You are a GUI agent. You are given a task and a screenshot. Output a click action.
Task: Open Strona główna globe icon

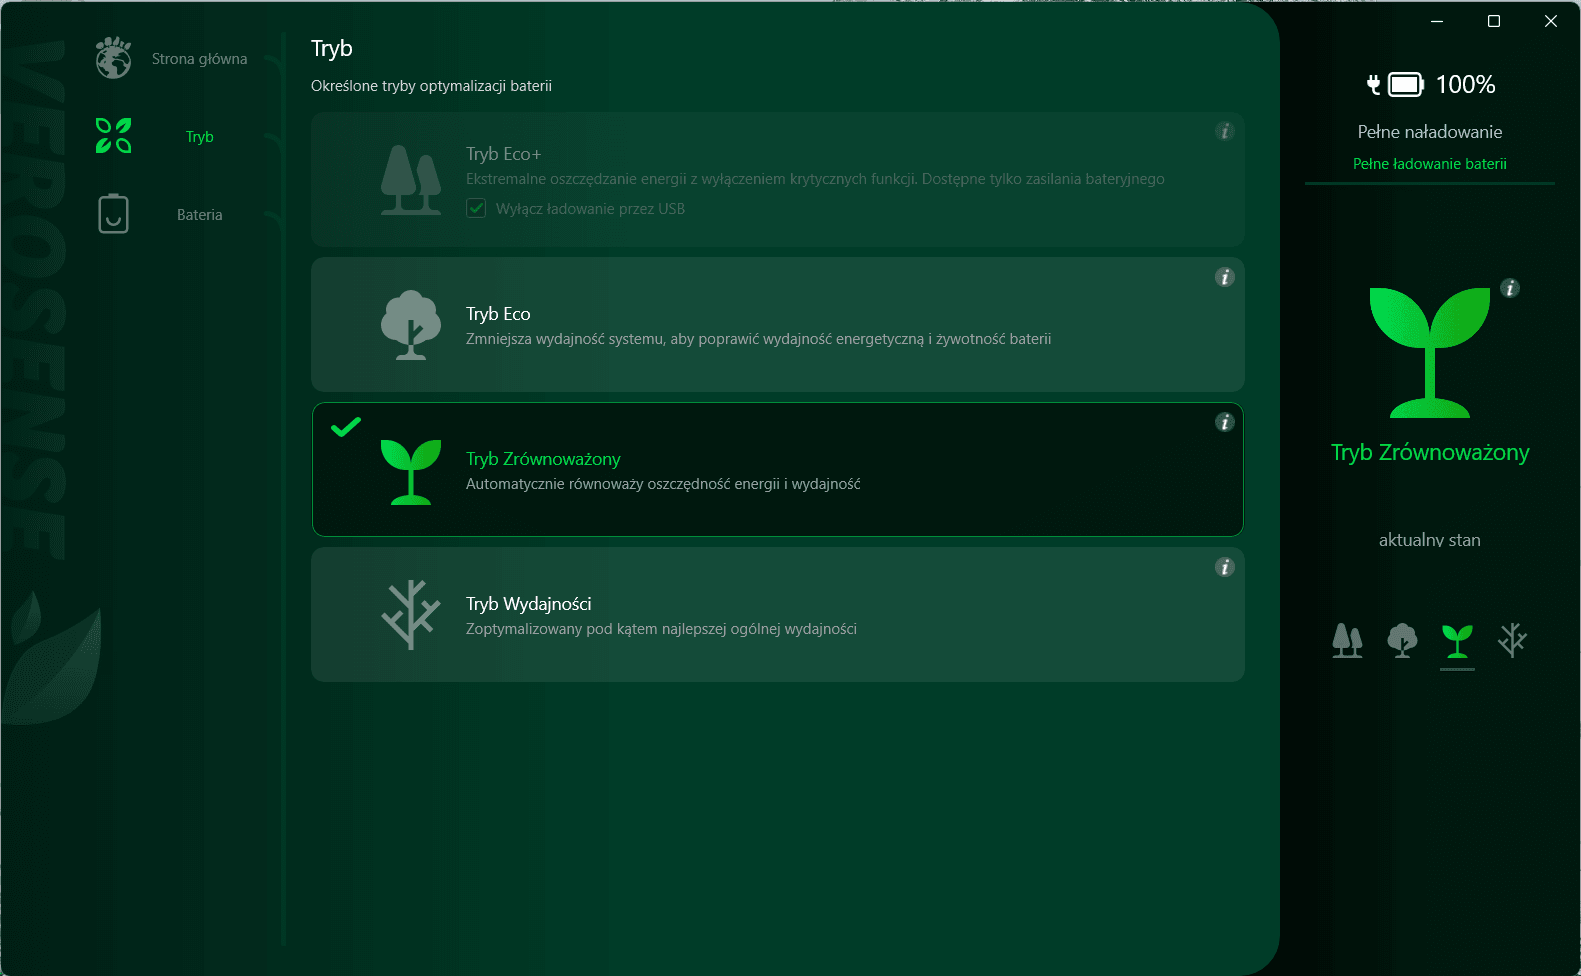(113, 58)
